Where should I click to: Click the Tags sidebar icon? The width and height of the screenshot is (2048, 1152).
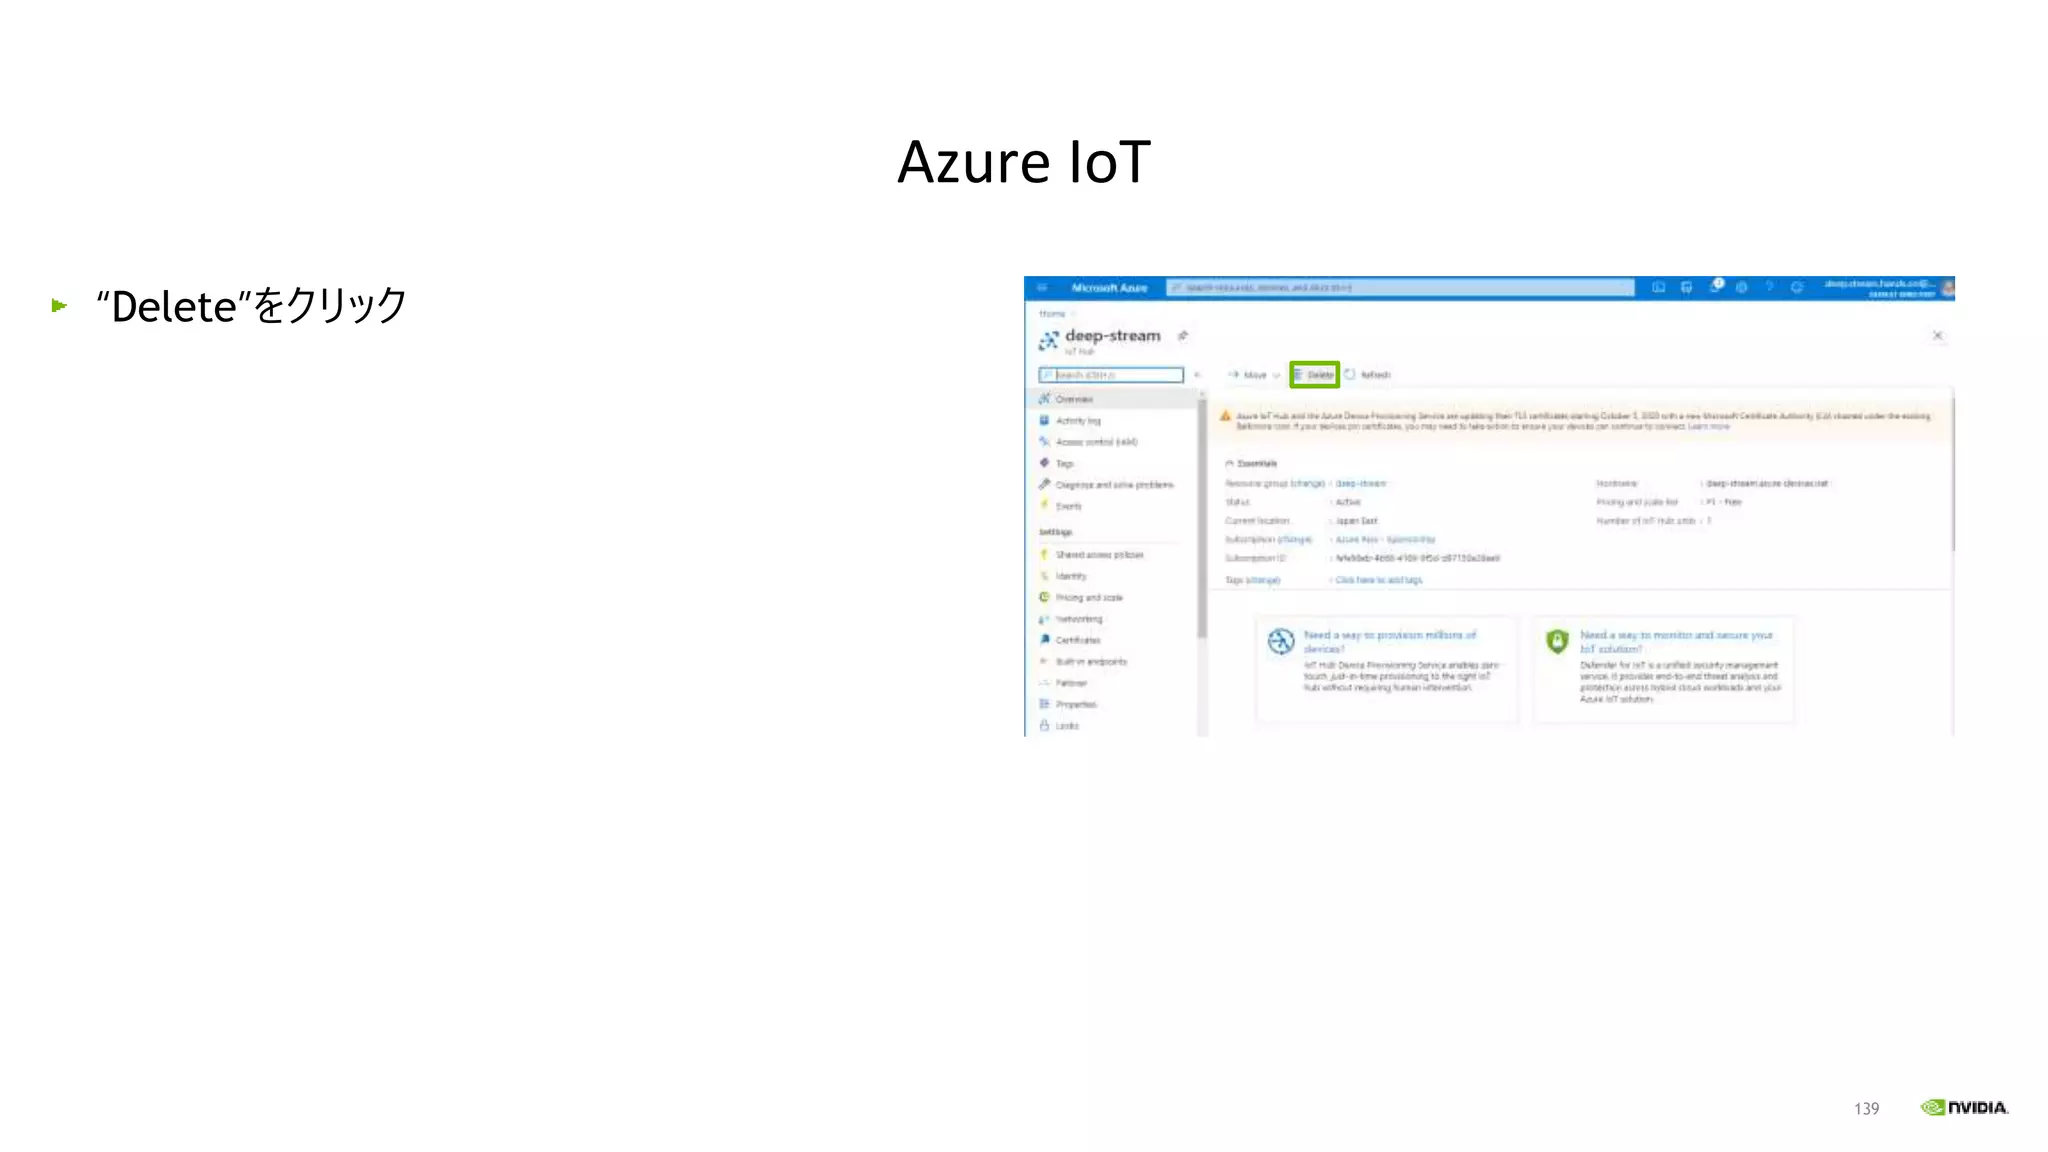(x=1044, y=463)
